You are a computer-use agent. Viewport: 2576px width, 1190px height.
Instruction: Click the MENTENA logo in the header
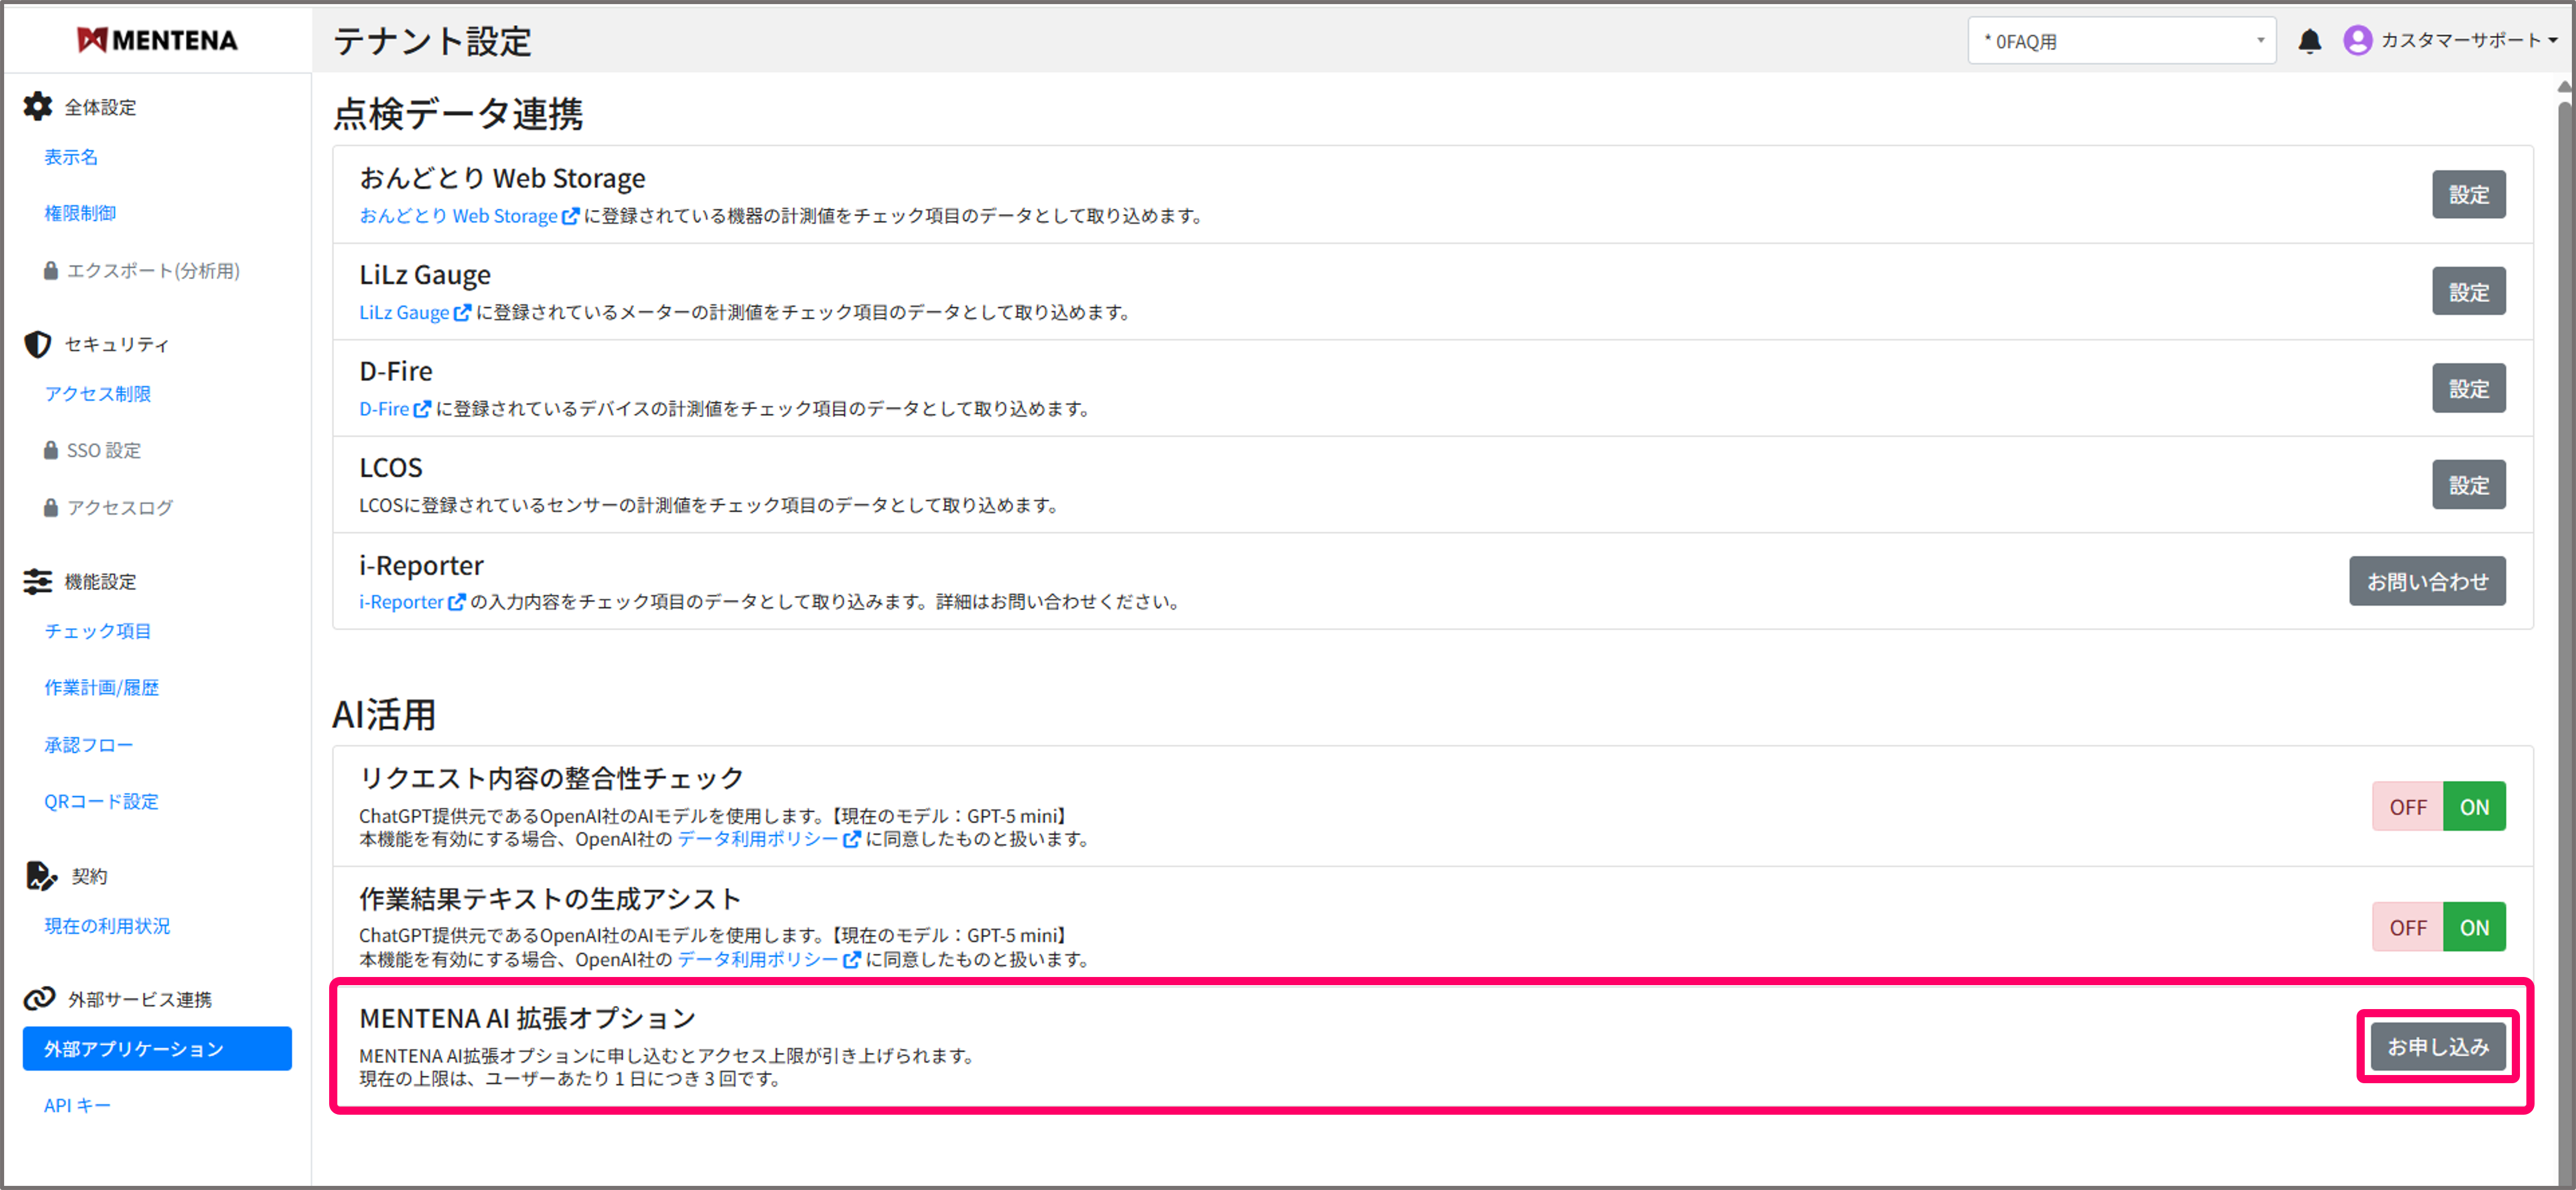157,40
